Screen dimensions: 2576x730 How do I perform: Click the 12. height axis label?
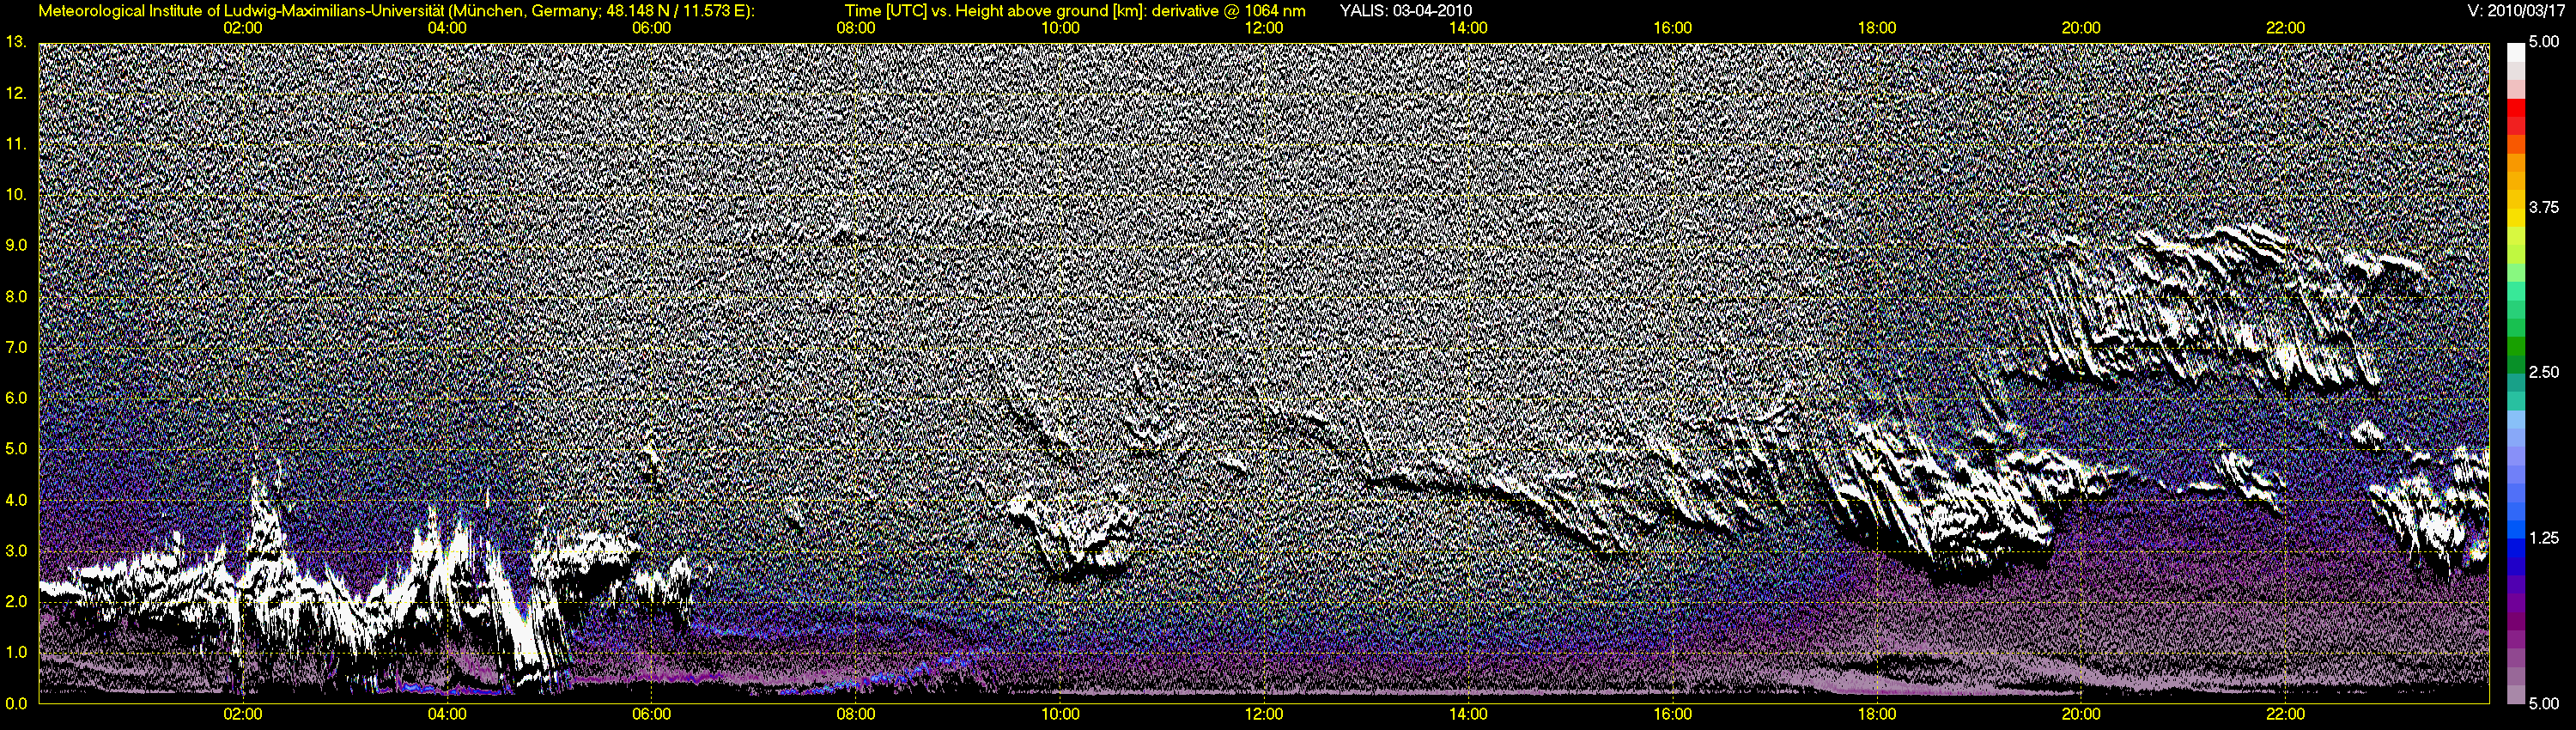point(16,93)
